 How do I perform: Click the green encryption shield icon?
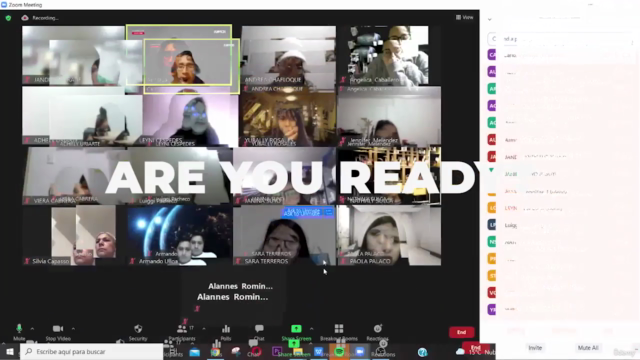(x=8, y=18)
